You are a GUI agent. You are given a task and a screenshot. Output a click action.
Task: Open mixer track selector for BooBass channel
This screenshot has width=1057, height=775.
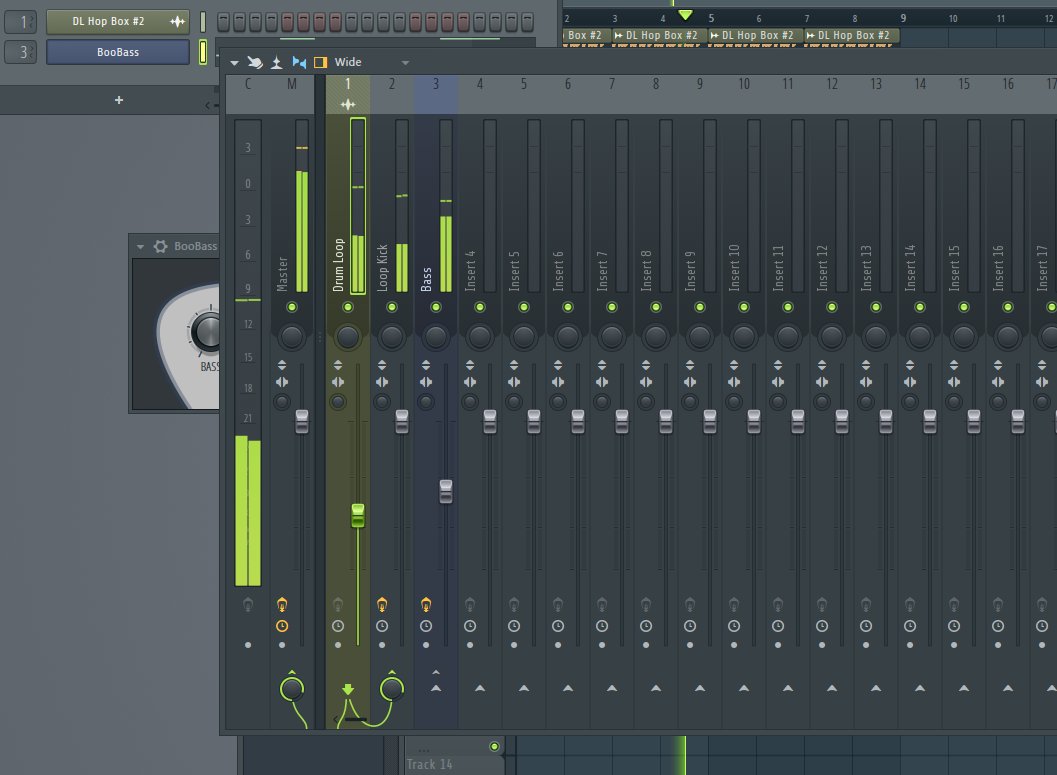click(20, 52)
